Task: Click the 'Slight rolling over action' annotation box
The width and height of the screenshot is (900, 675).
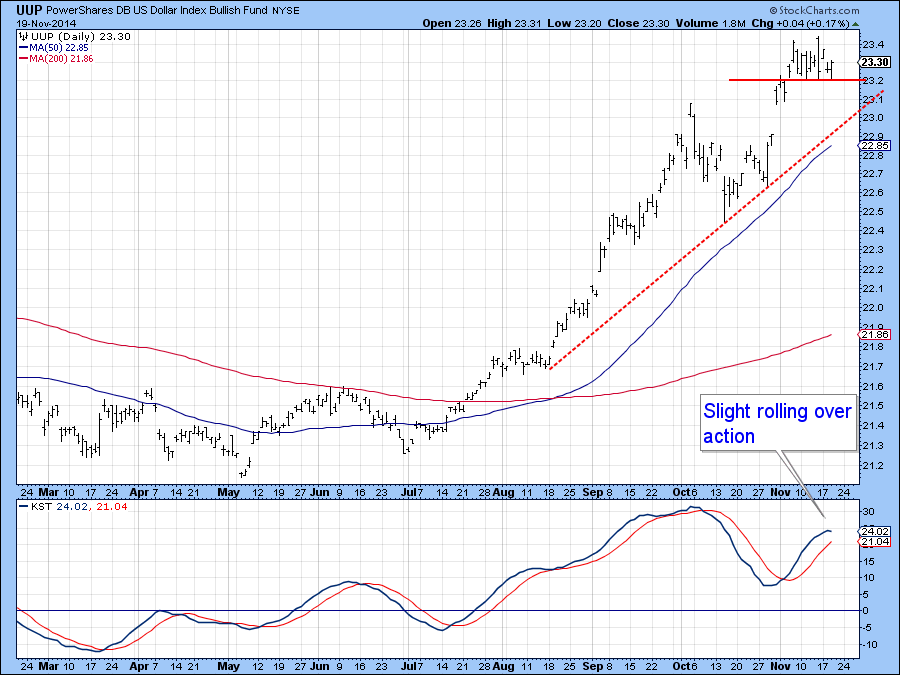Action: coord(778,422)
